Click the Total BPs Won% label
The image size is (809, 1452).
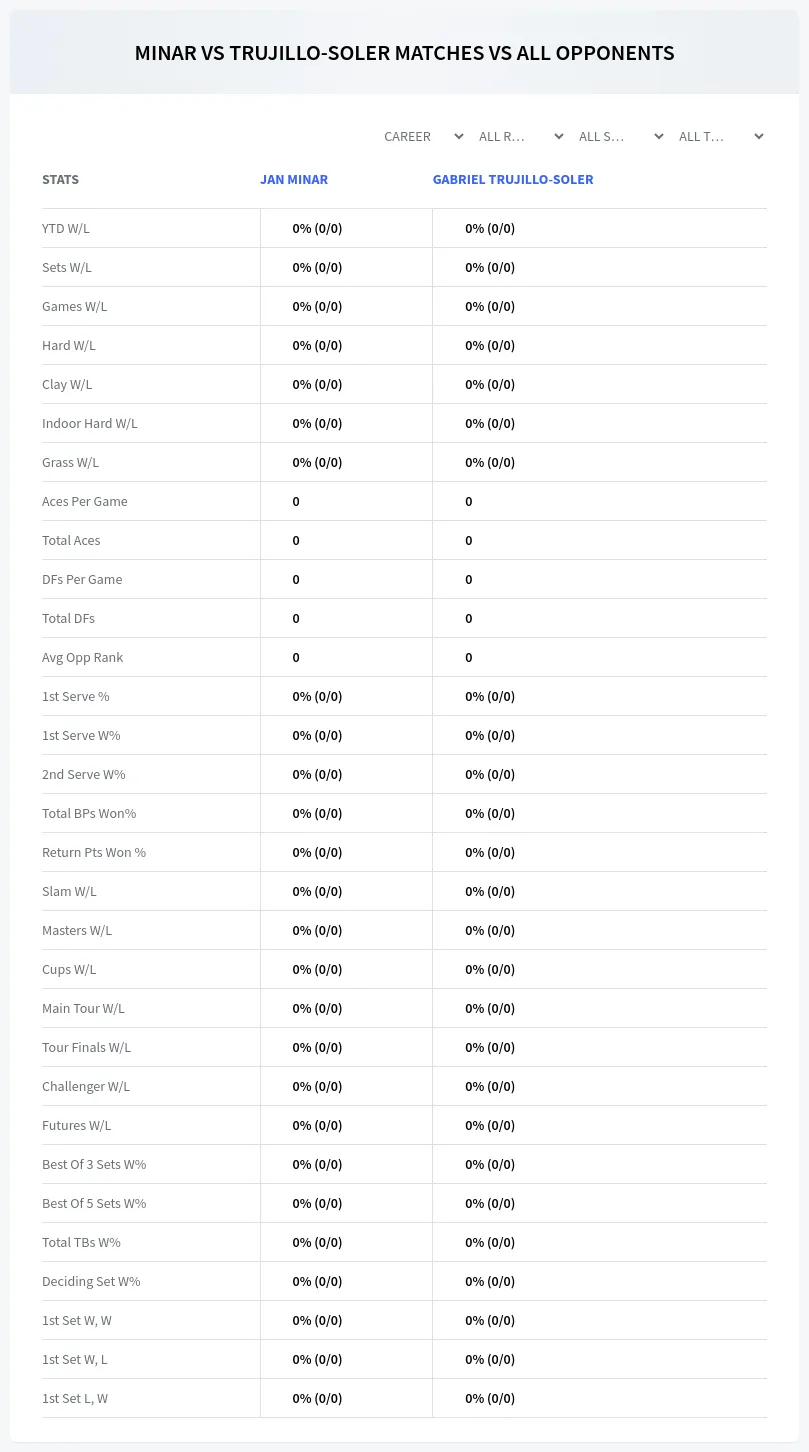coord(89,813)
